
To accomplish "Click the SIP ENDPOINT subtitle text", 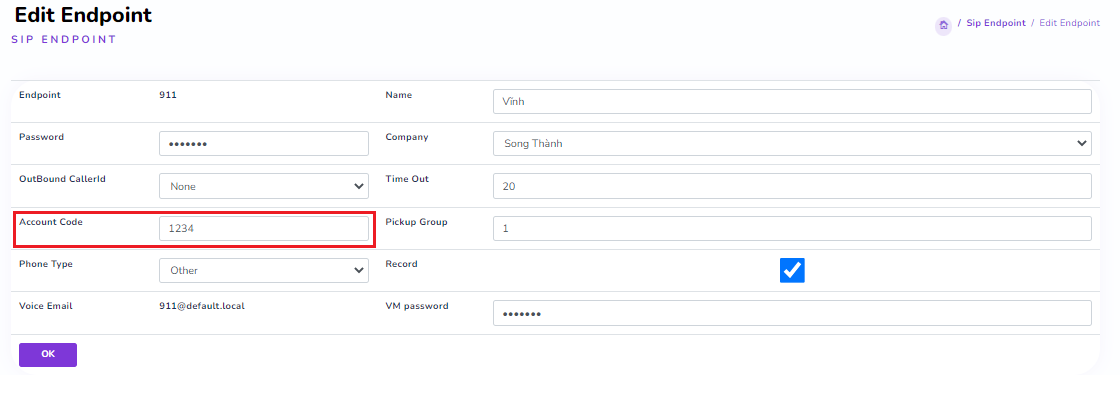I will pos(64,40).
